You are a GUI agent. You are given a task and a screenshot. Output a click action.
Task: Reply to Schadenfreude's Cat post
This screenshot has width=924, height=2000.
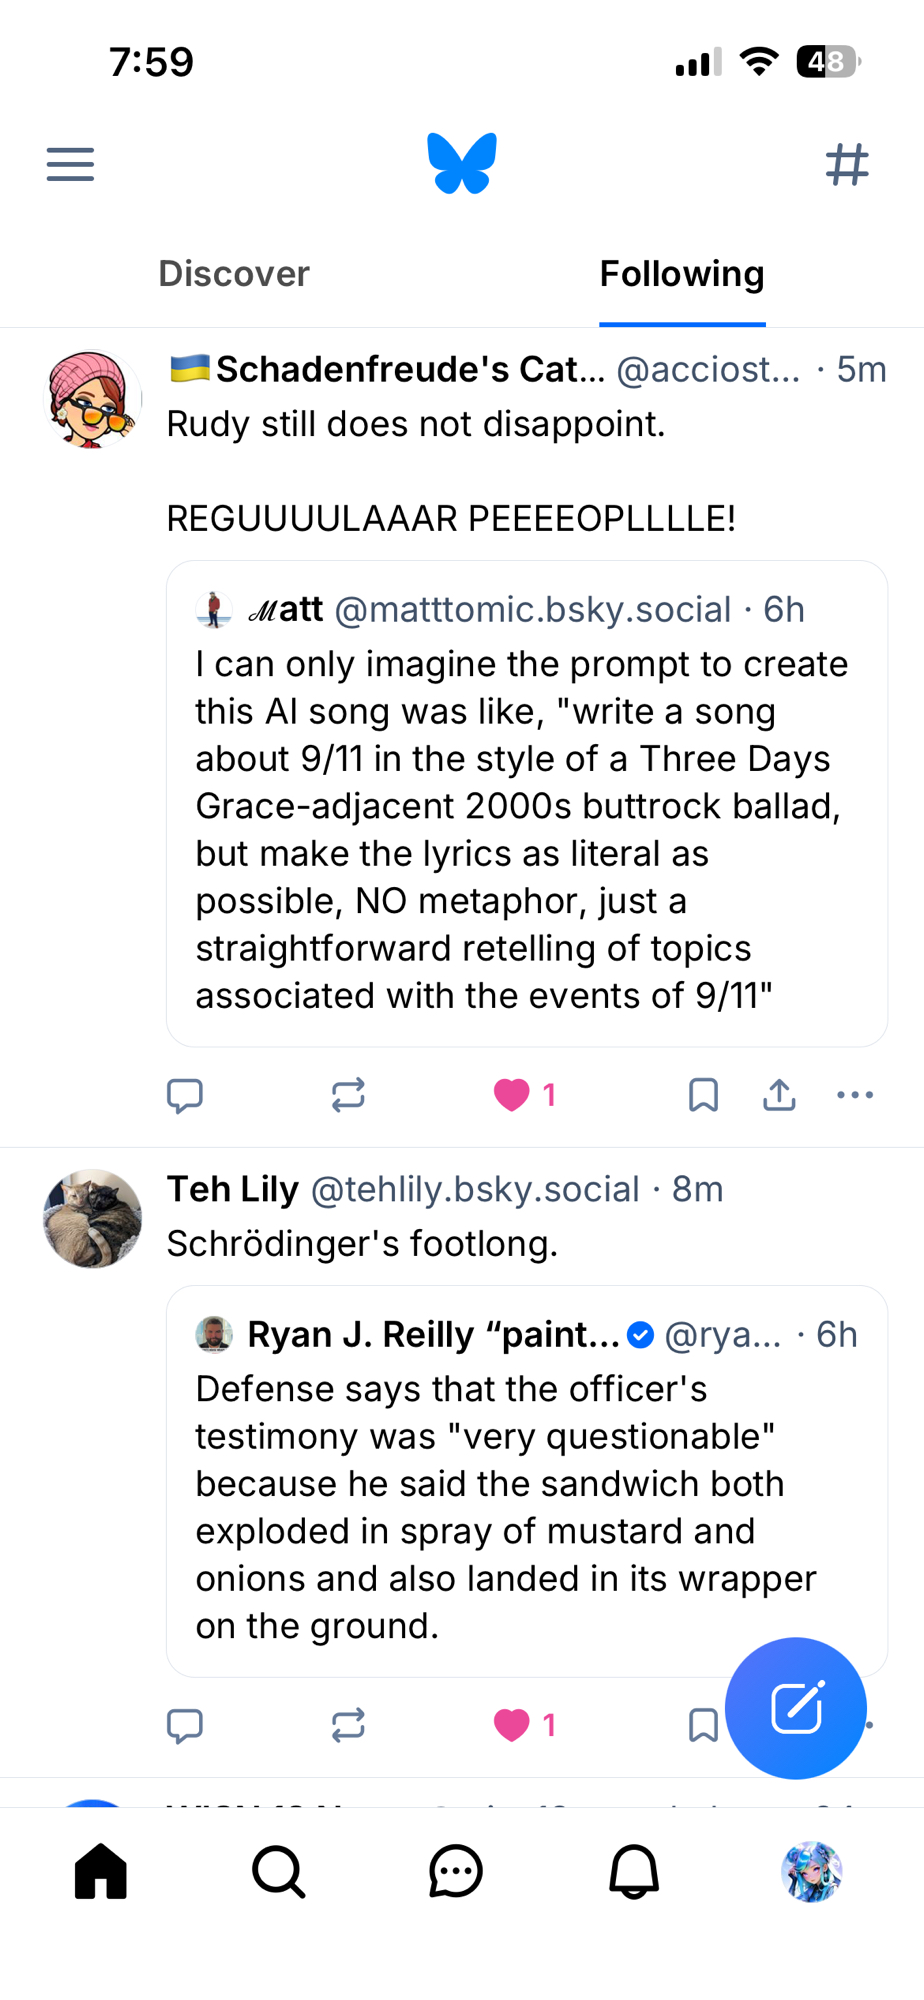[x=185, y=1095]
